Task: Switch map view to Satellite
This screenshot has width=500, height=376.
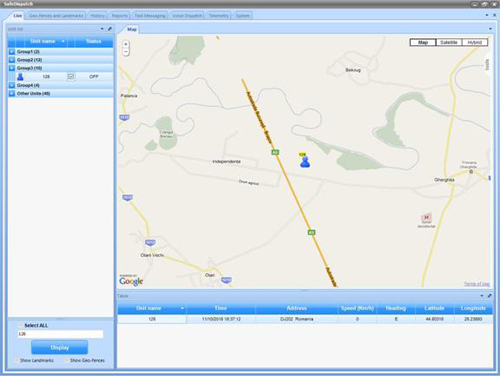Action: [449, 42]
